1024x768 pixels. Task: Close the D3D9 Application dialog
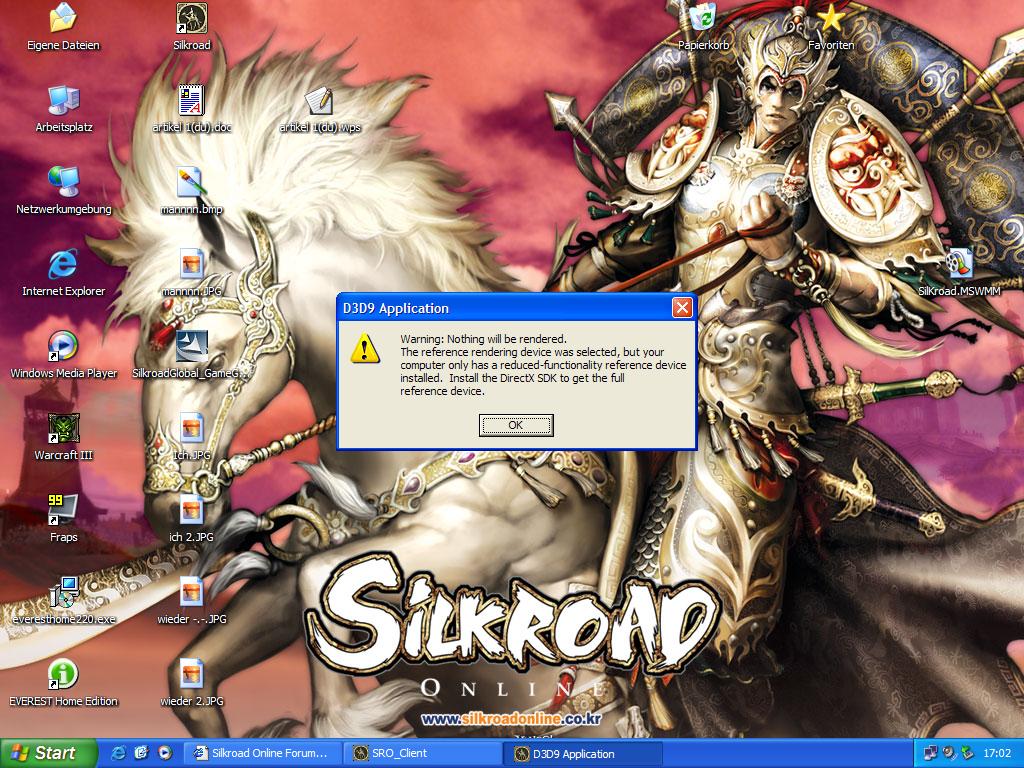[x=682, y=308]
